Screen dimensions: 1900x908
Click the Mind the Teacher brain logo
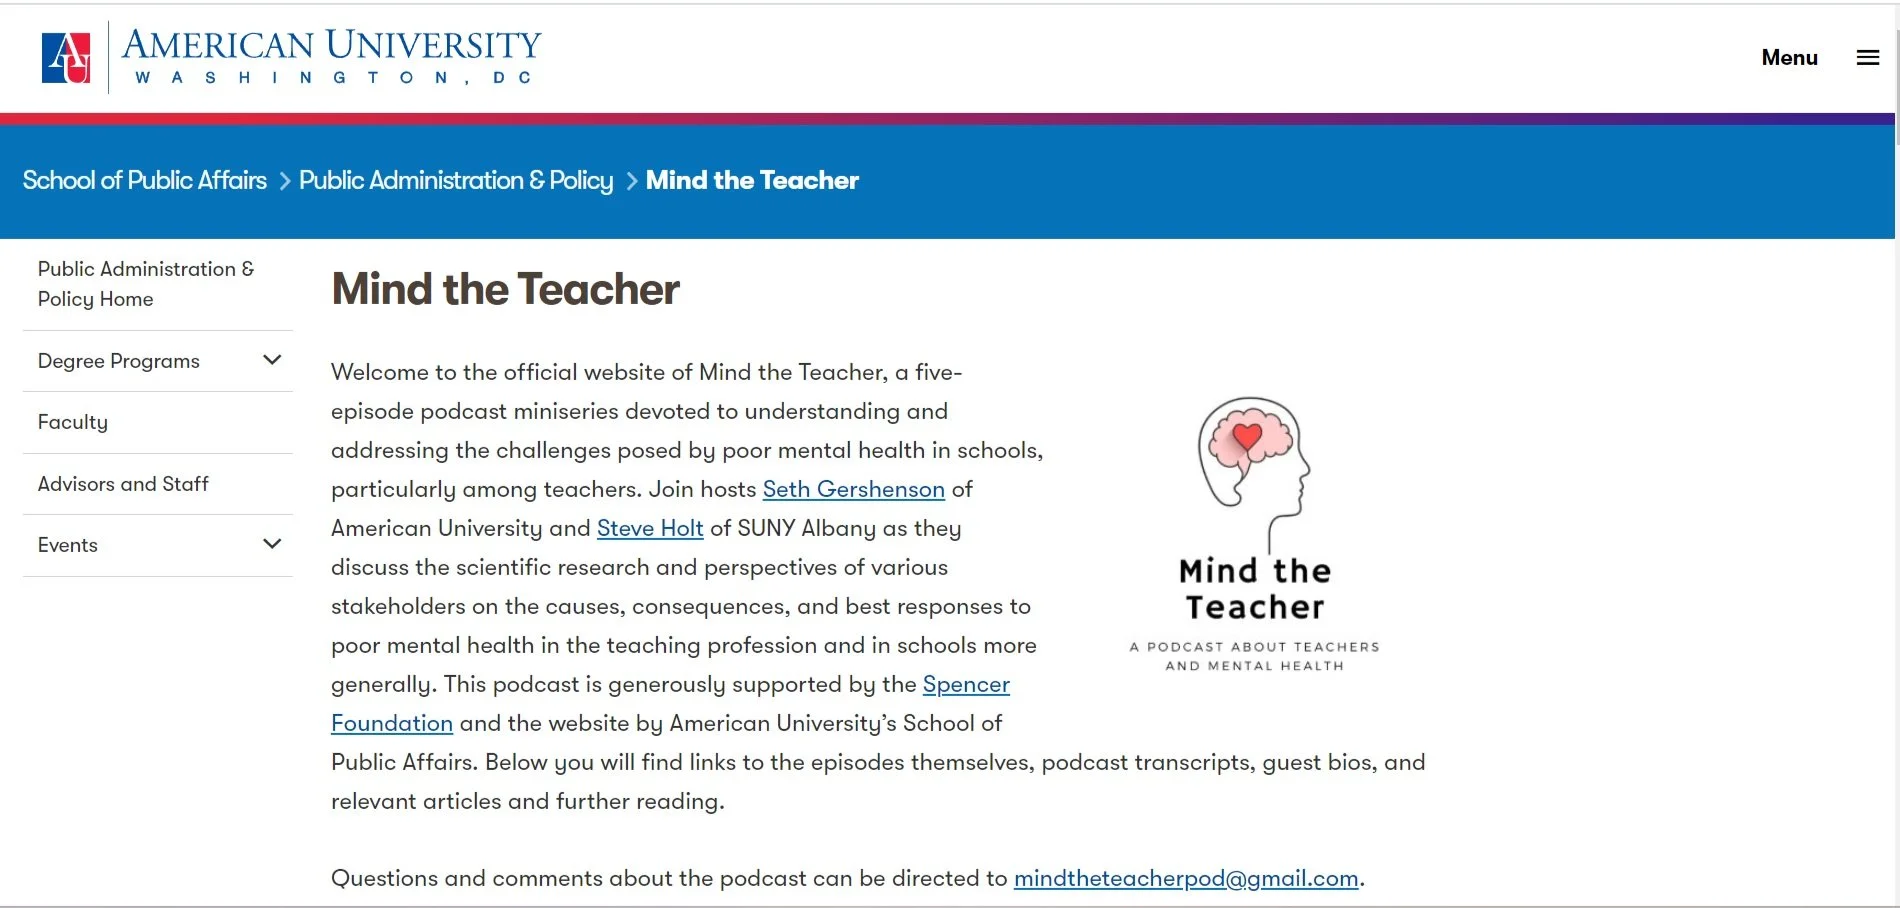pyautogui.click(x=1254, y=534)
